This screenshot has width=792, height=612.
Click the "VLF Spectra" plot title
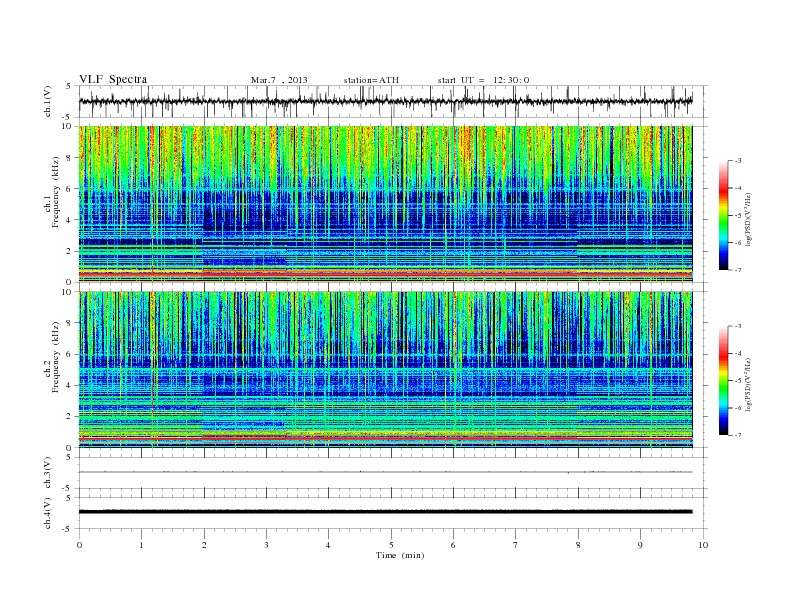click(113, 79)
